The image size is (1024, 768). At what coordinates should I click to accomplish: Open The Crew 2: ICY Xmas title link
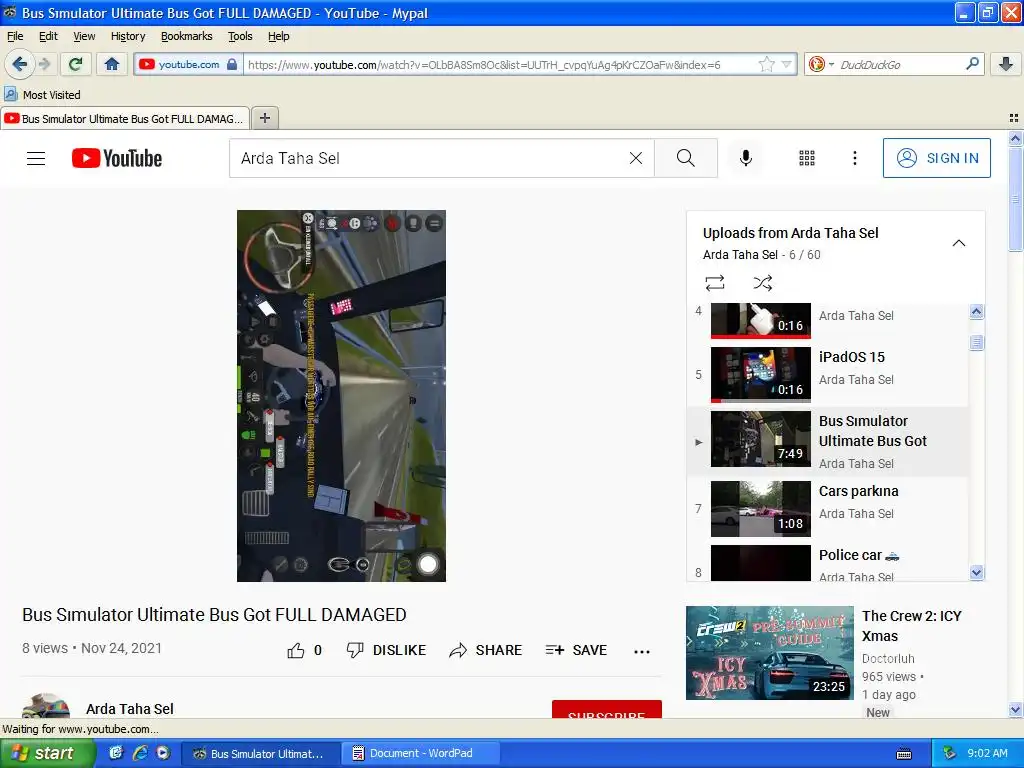click(x=912, y=626)
